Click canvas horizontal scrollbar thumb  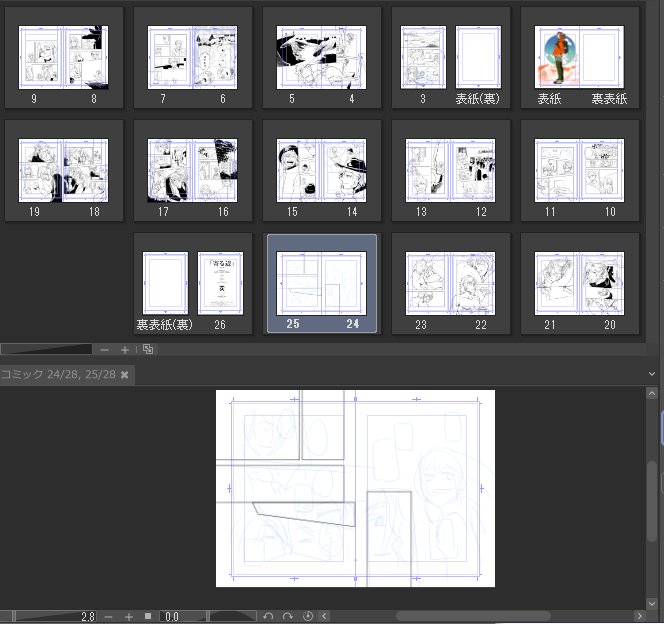click(473, 616)
